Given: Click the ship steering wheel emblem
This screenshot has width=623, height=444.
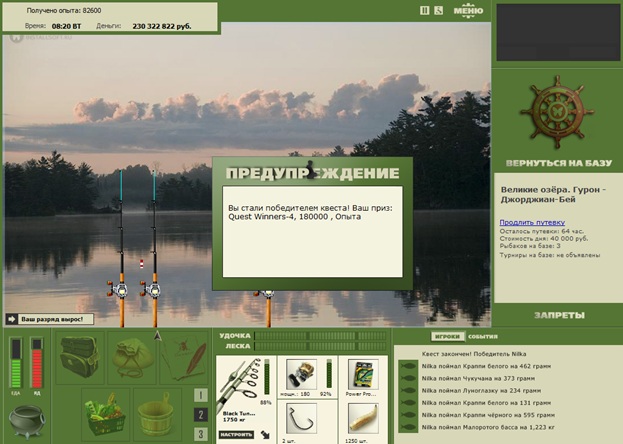Looking at the screenshot, I should tap(557, 112).
